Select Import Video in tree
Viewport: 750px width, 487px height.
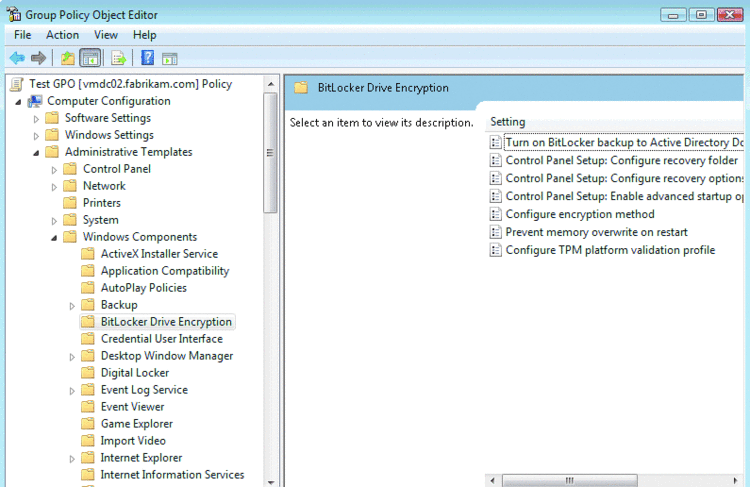tap(133, 441)
